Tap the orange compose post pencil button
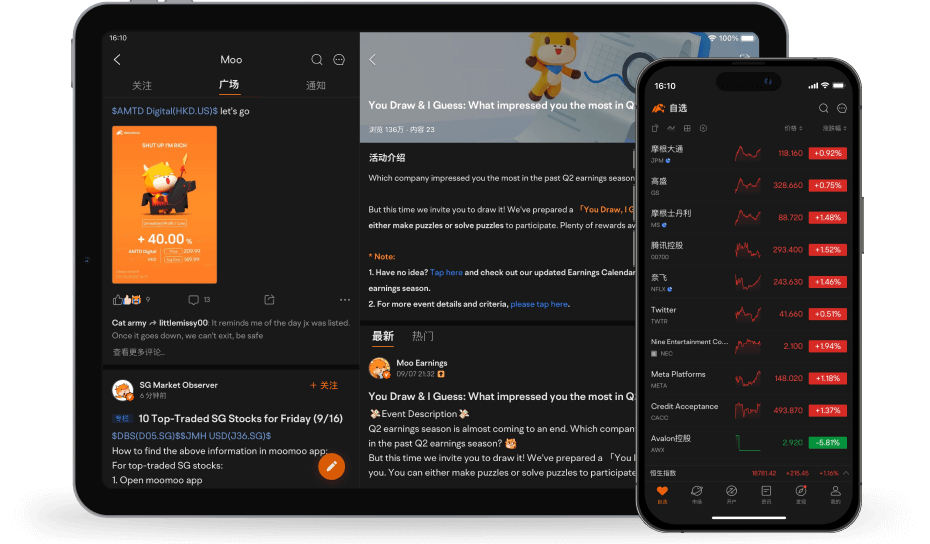Screen dimensions: 930x544 coord(332,466)
